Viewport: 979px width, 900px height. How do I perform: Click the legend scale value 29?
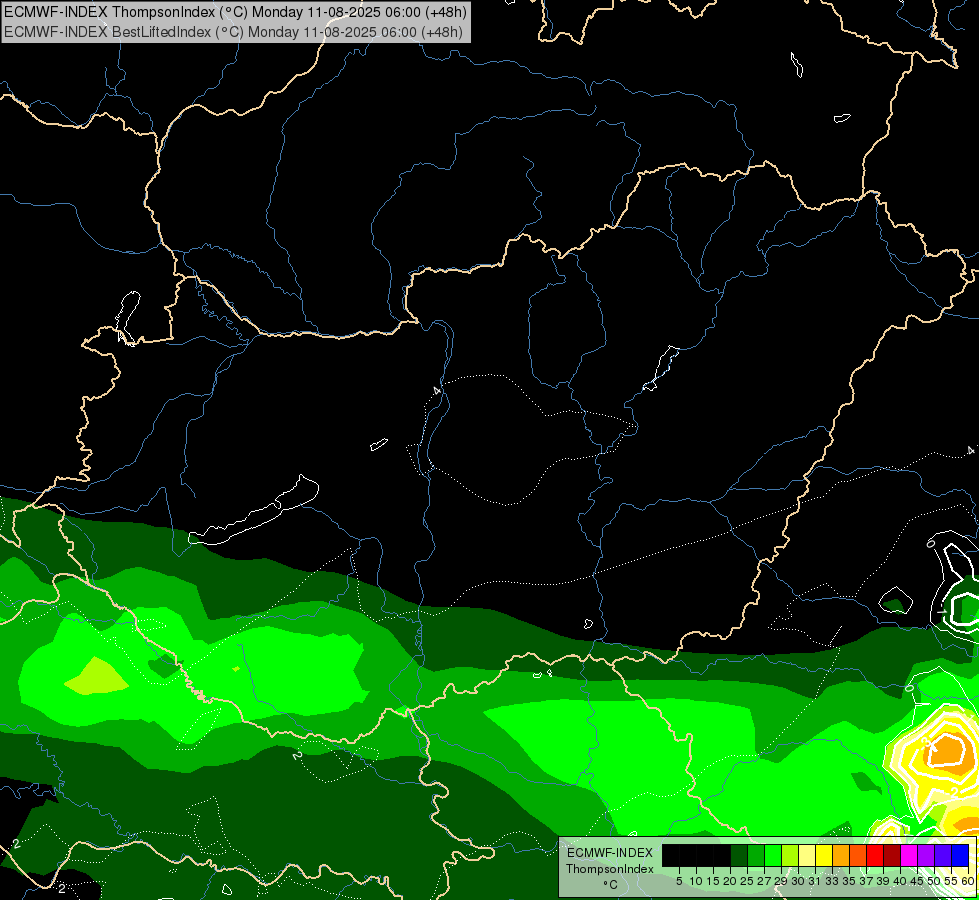pyautogui.click(x=781, y=881)
